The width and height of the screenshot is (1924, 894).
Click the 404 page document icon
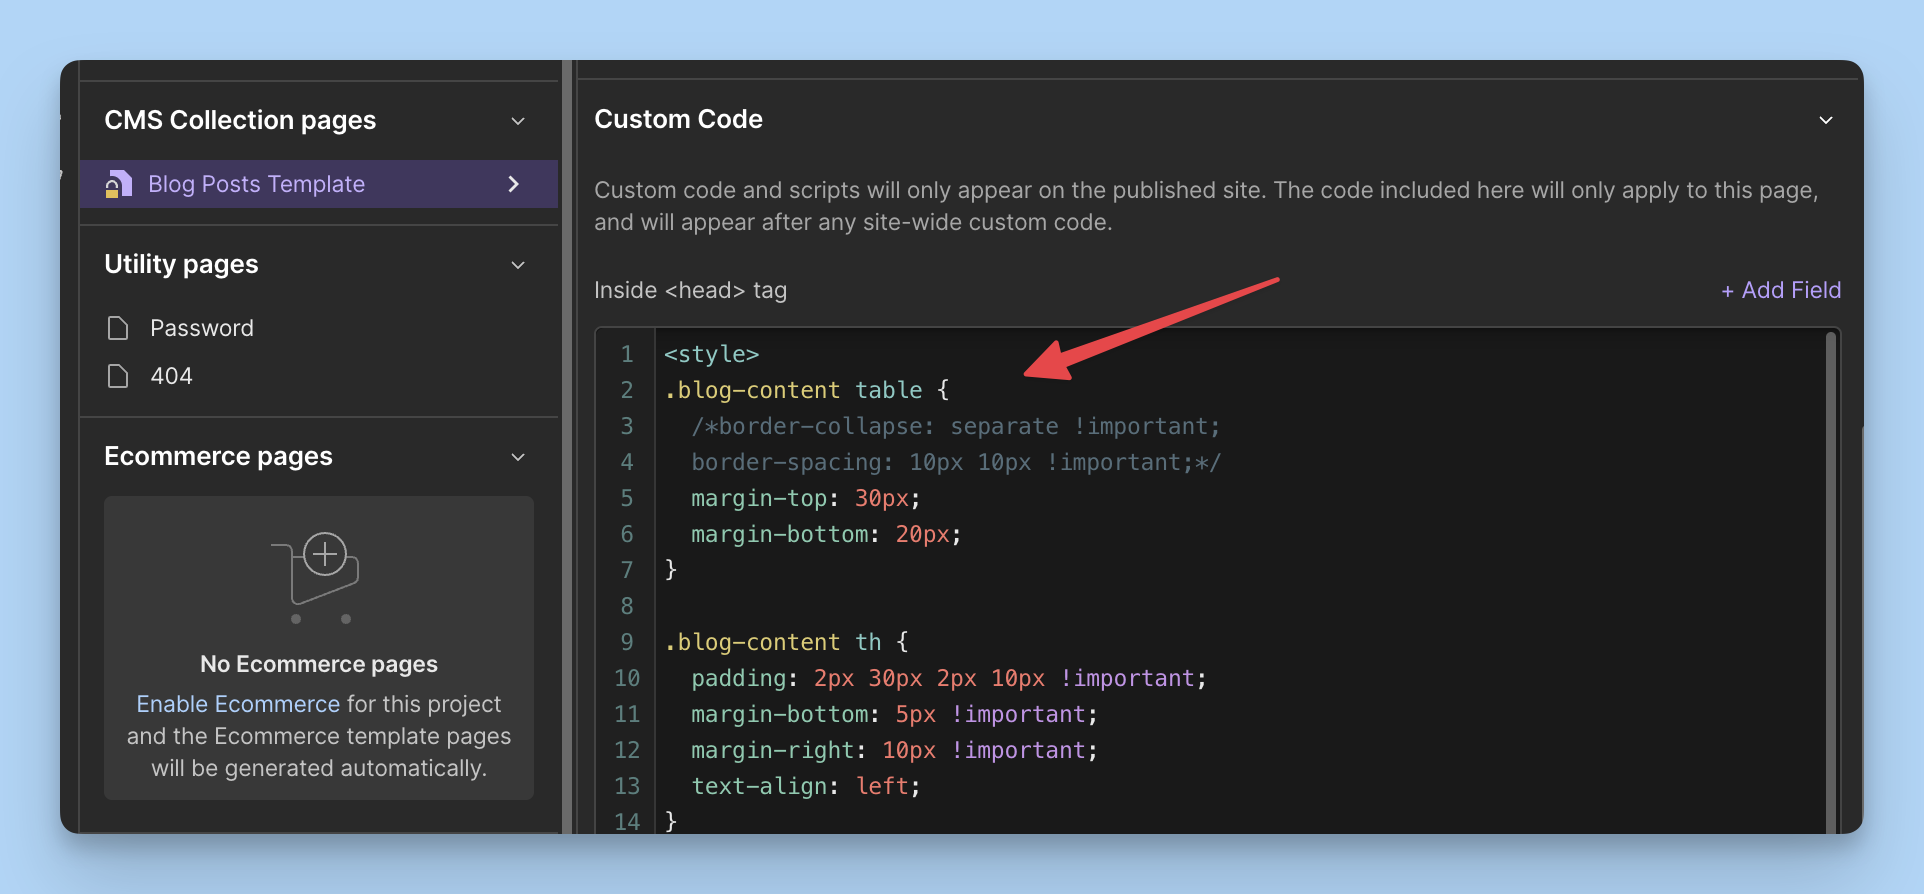[x=118, y=376]
